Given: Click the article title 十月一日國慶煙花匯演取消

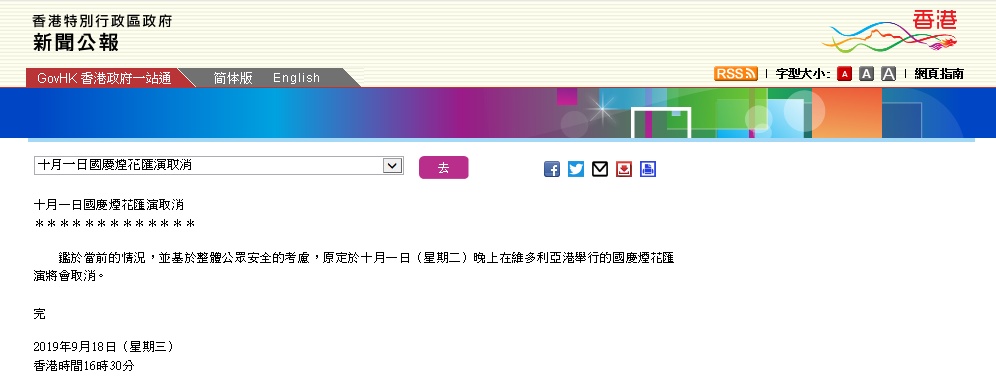Looking at the screenshot, I should (x=109, y=205).
